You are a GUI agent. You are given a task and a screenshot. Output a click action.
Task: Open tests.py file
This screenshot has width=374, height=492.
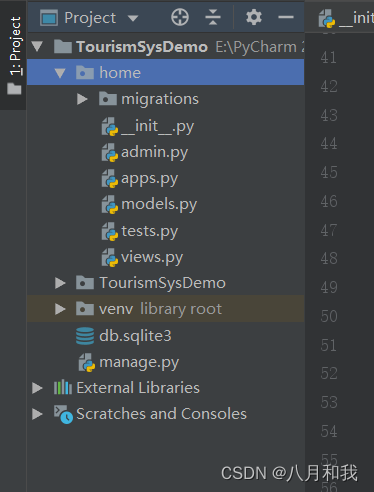pos(149,231)
